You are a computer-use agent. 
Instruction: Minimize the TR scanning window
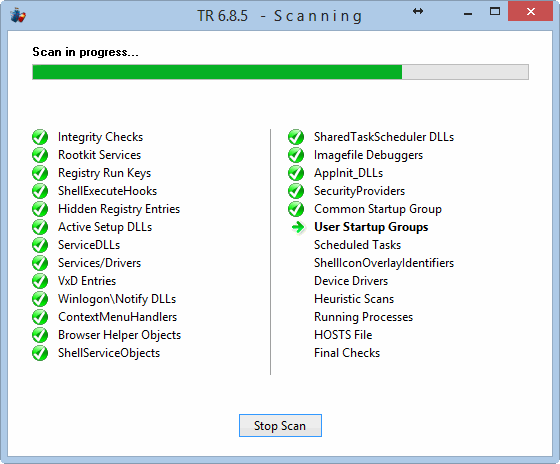(x=468, y=14)
